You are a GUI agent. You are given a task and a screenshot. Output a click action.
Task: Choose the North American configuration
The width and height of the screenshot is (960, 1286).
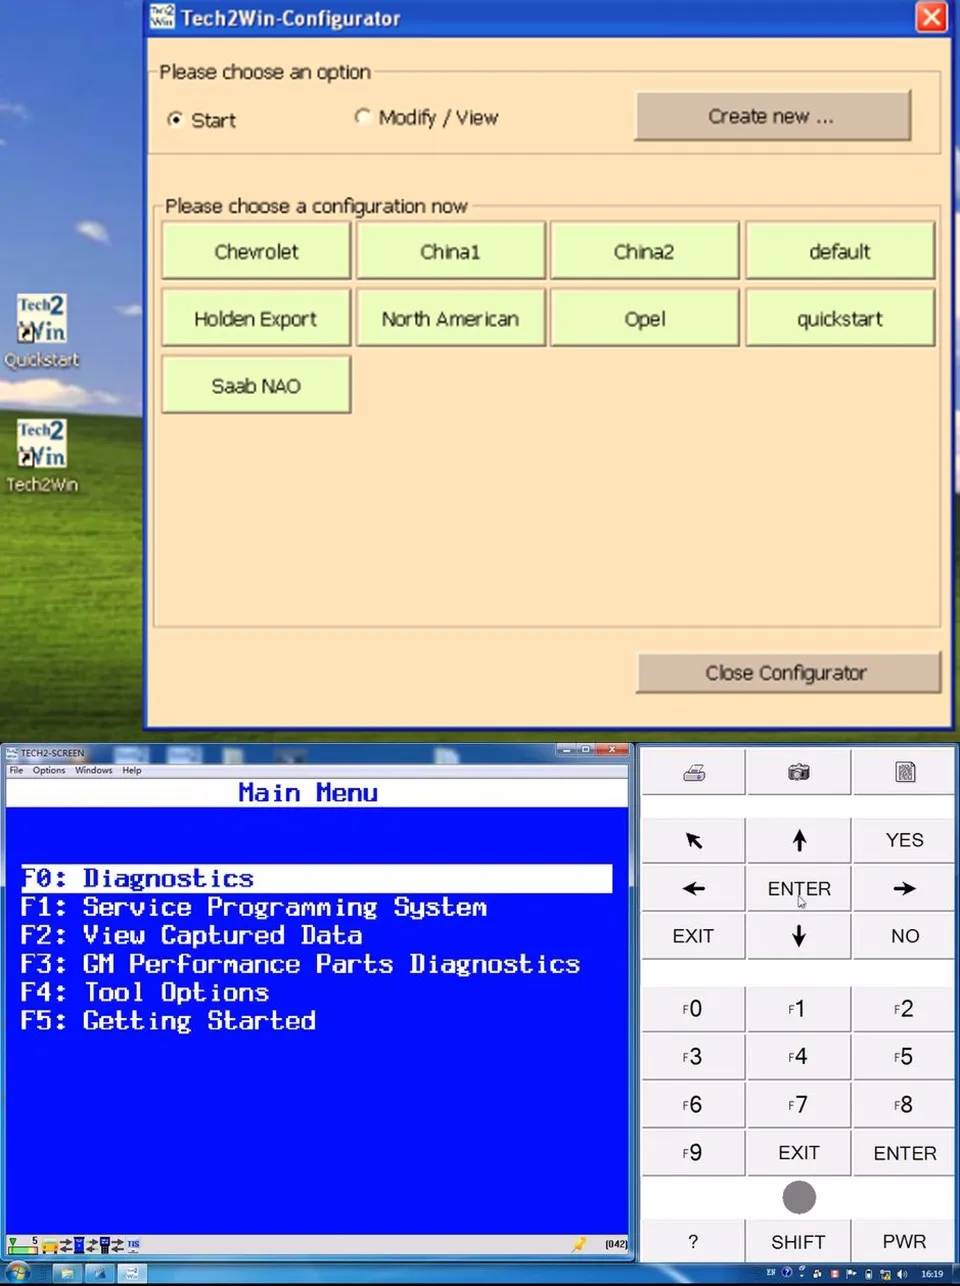coord(450,318)
